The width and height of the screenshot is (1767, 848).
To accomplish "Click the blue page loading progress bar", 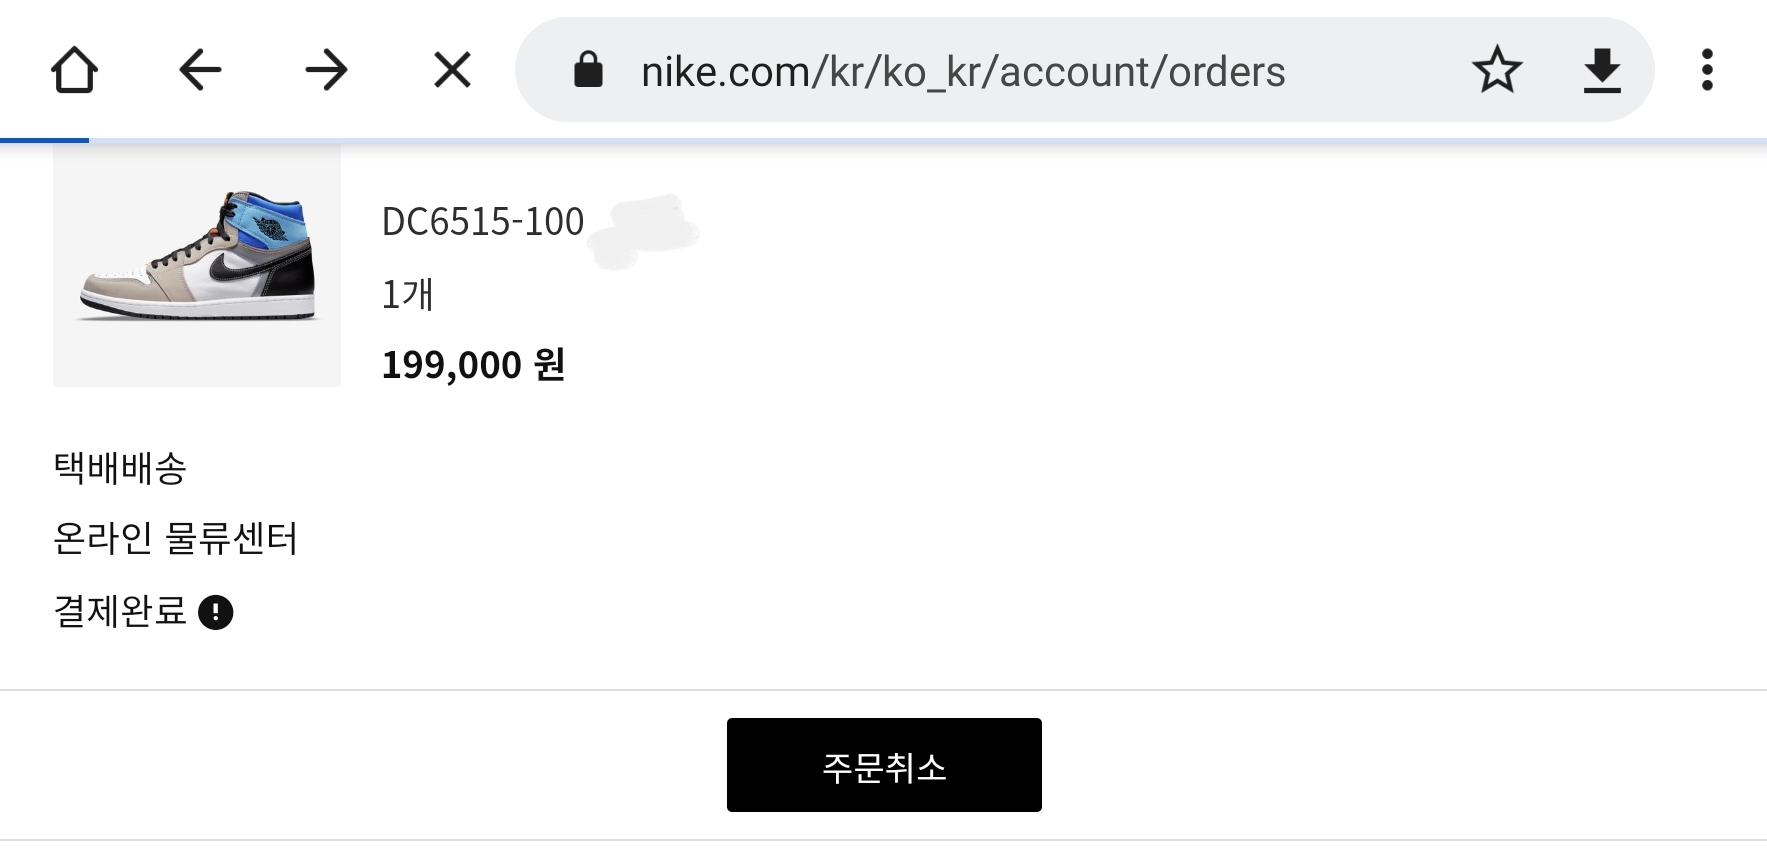I will pyautogui.click(x=45, y=140).
